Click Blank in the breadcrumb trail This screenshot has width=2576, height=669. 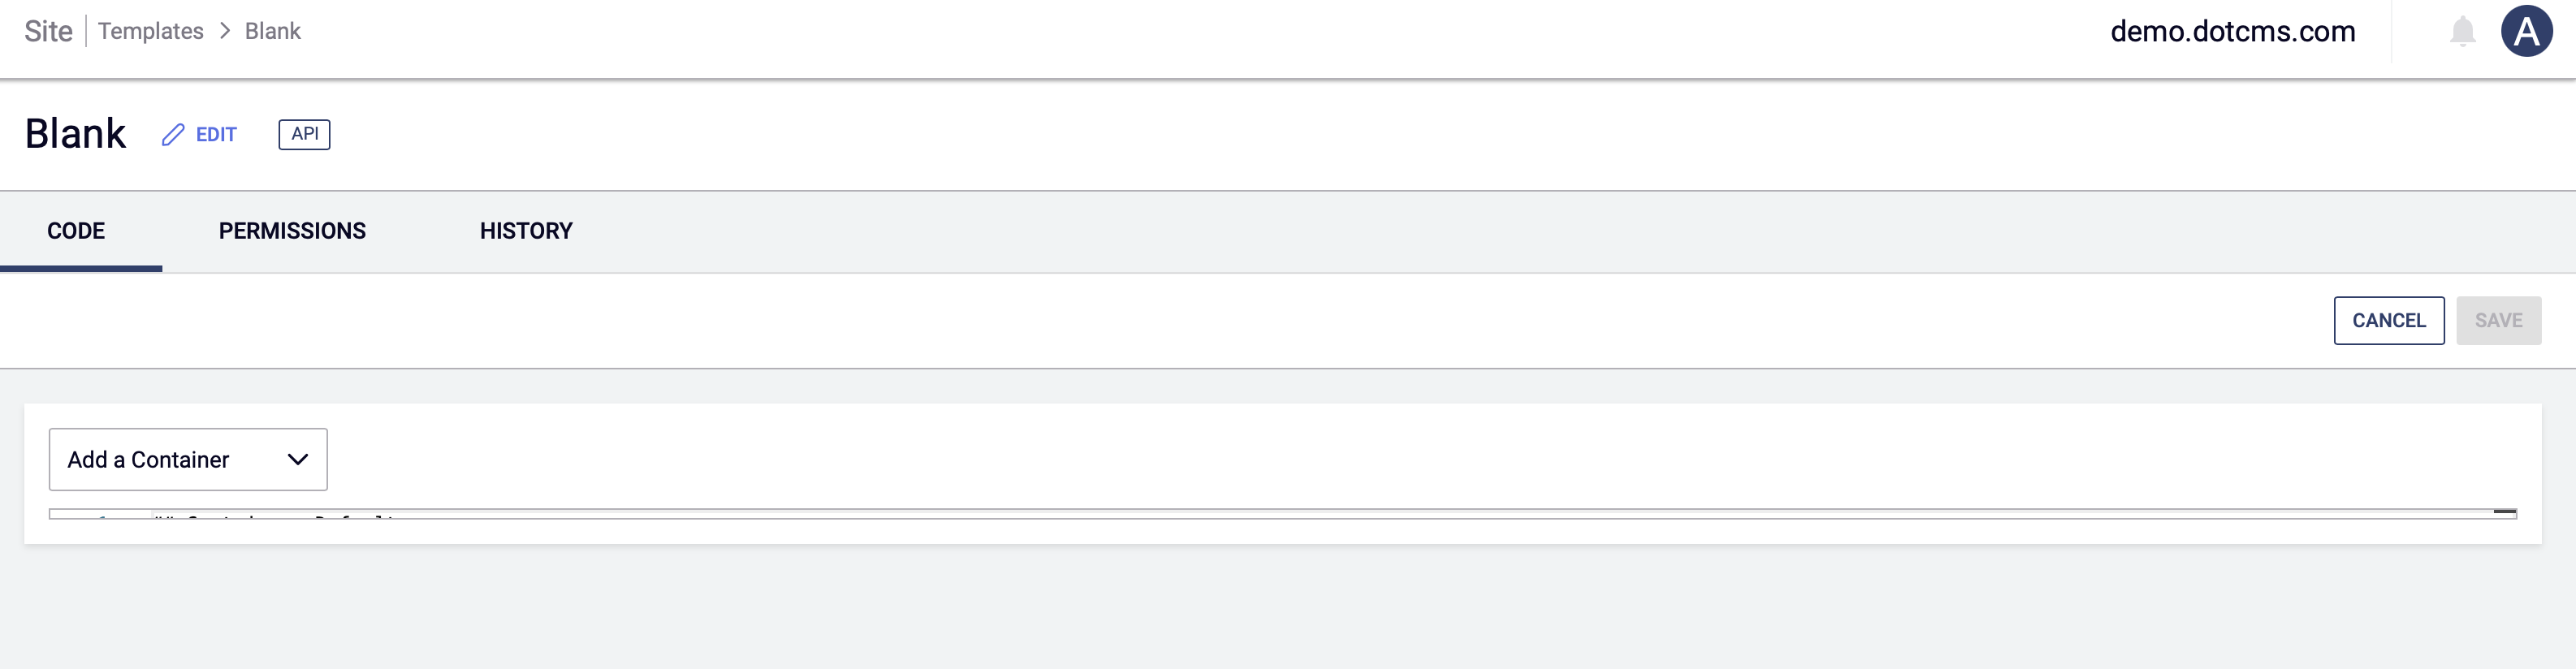coord(273,31)
